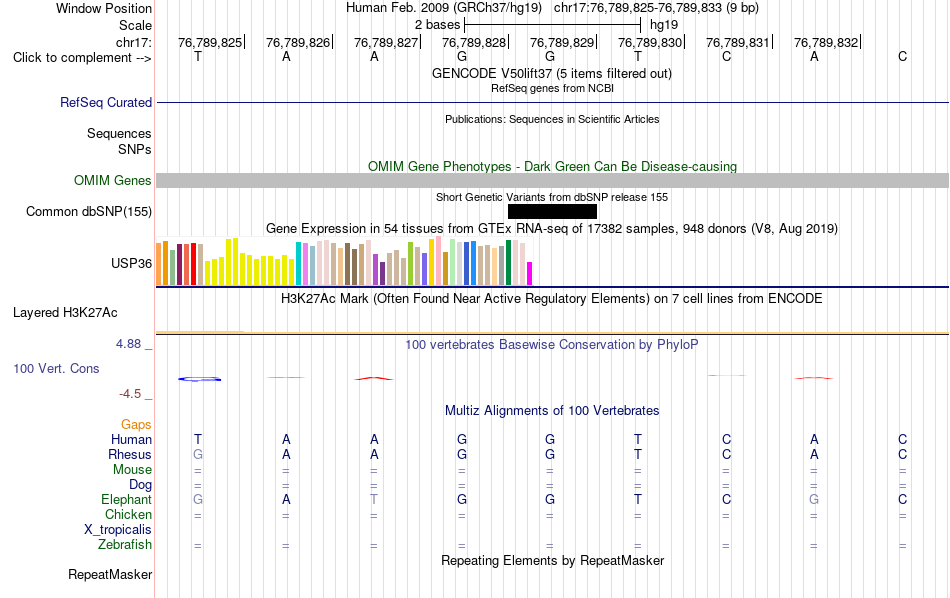This screenshot has height=598, width=950.
Task: Select the Dog species label
Action: (140, 484)
